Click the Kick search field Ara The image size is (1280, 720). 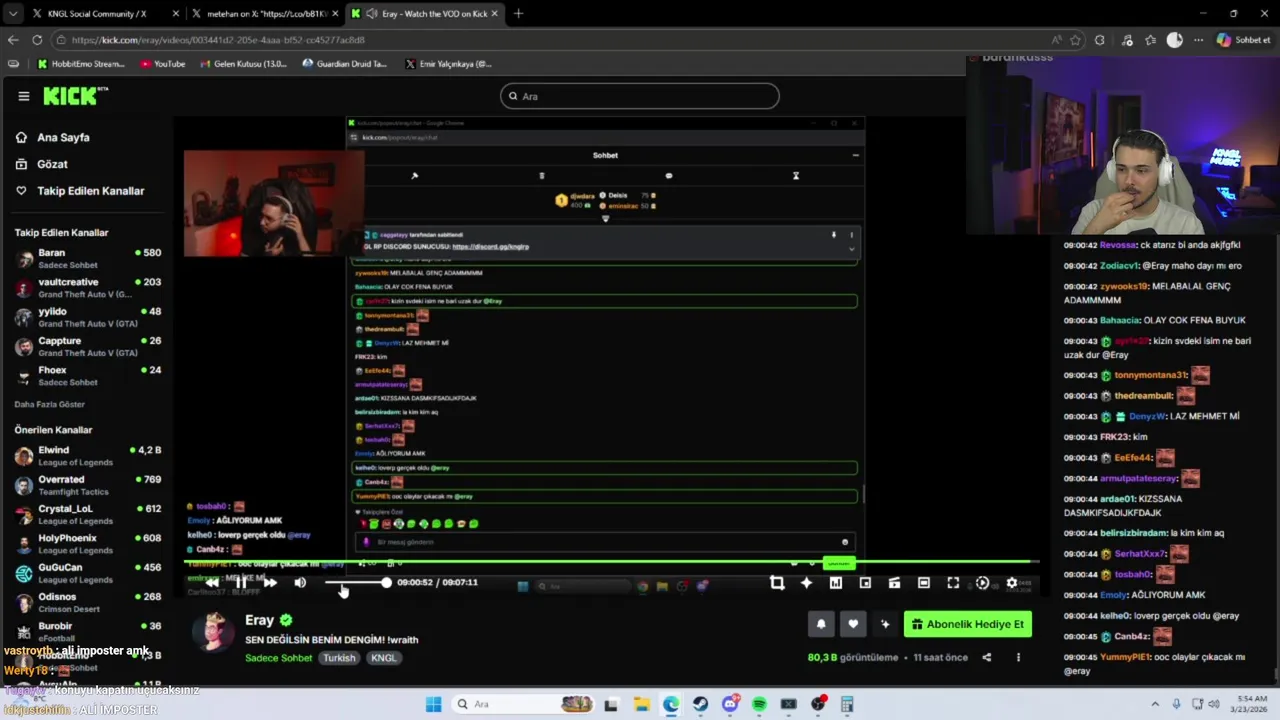tap(640, 96)
